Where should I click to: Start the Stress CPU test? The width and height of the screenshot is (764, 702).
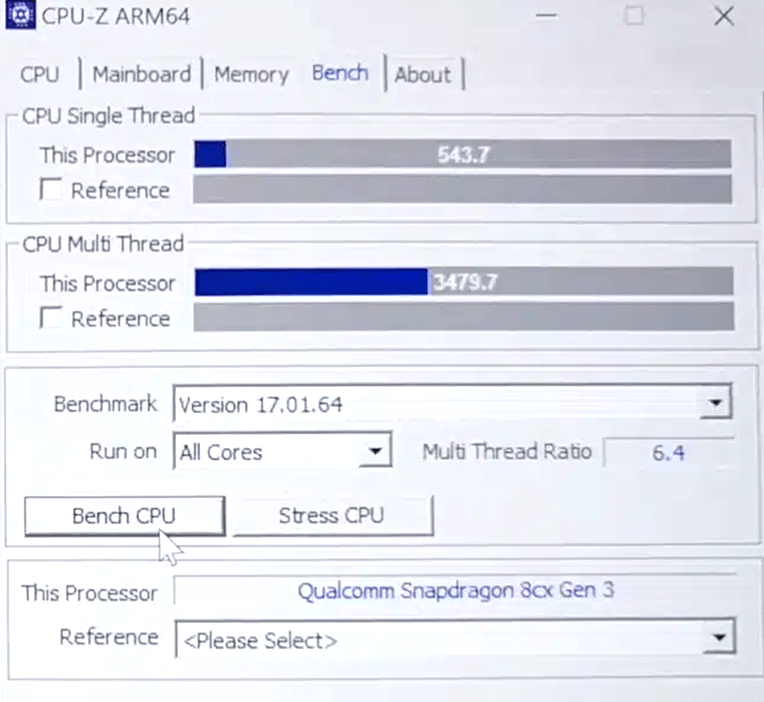coord(331,516)
